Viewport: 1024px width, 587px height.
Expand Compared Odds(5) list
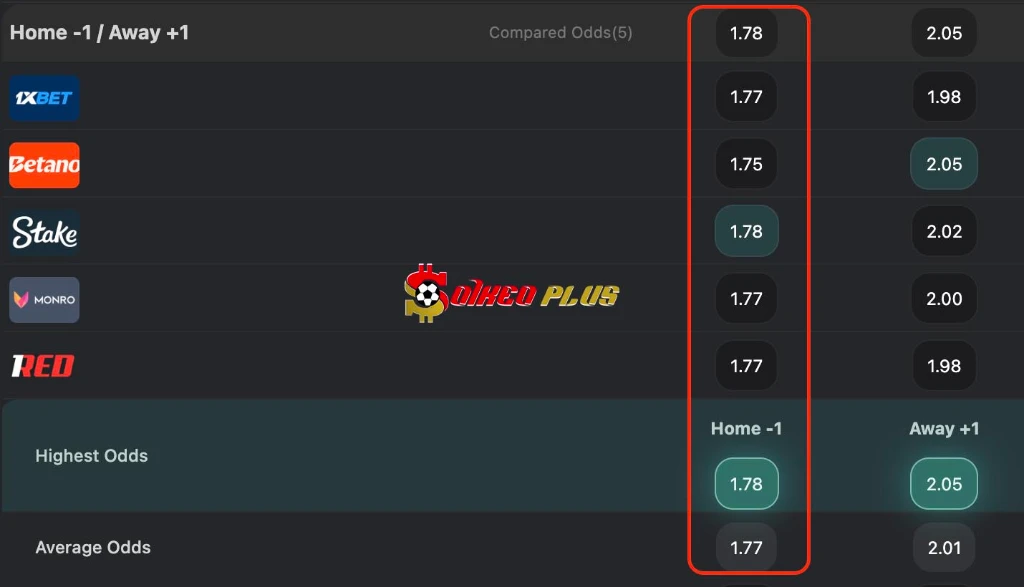(x=560, y=33)
